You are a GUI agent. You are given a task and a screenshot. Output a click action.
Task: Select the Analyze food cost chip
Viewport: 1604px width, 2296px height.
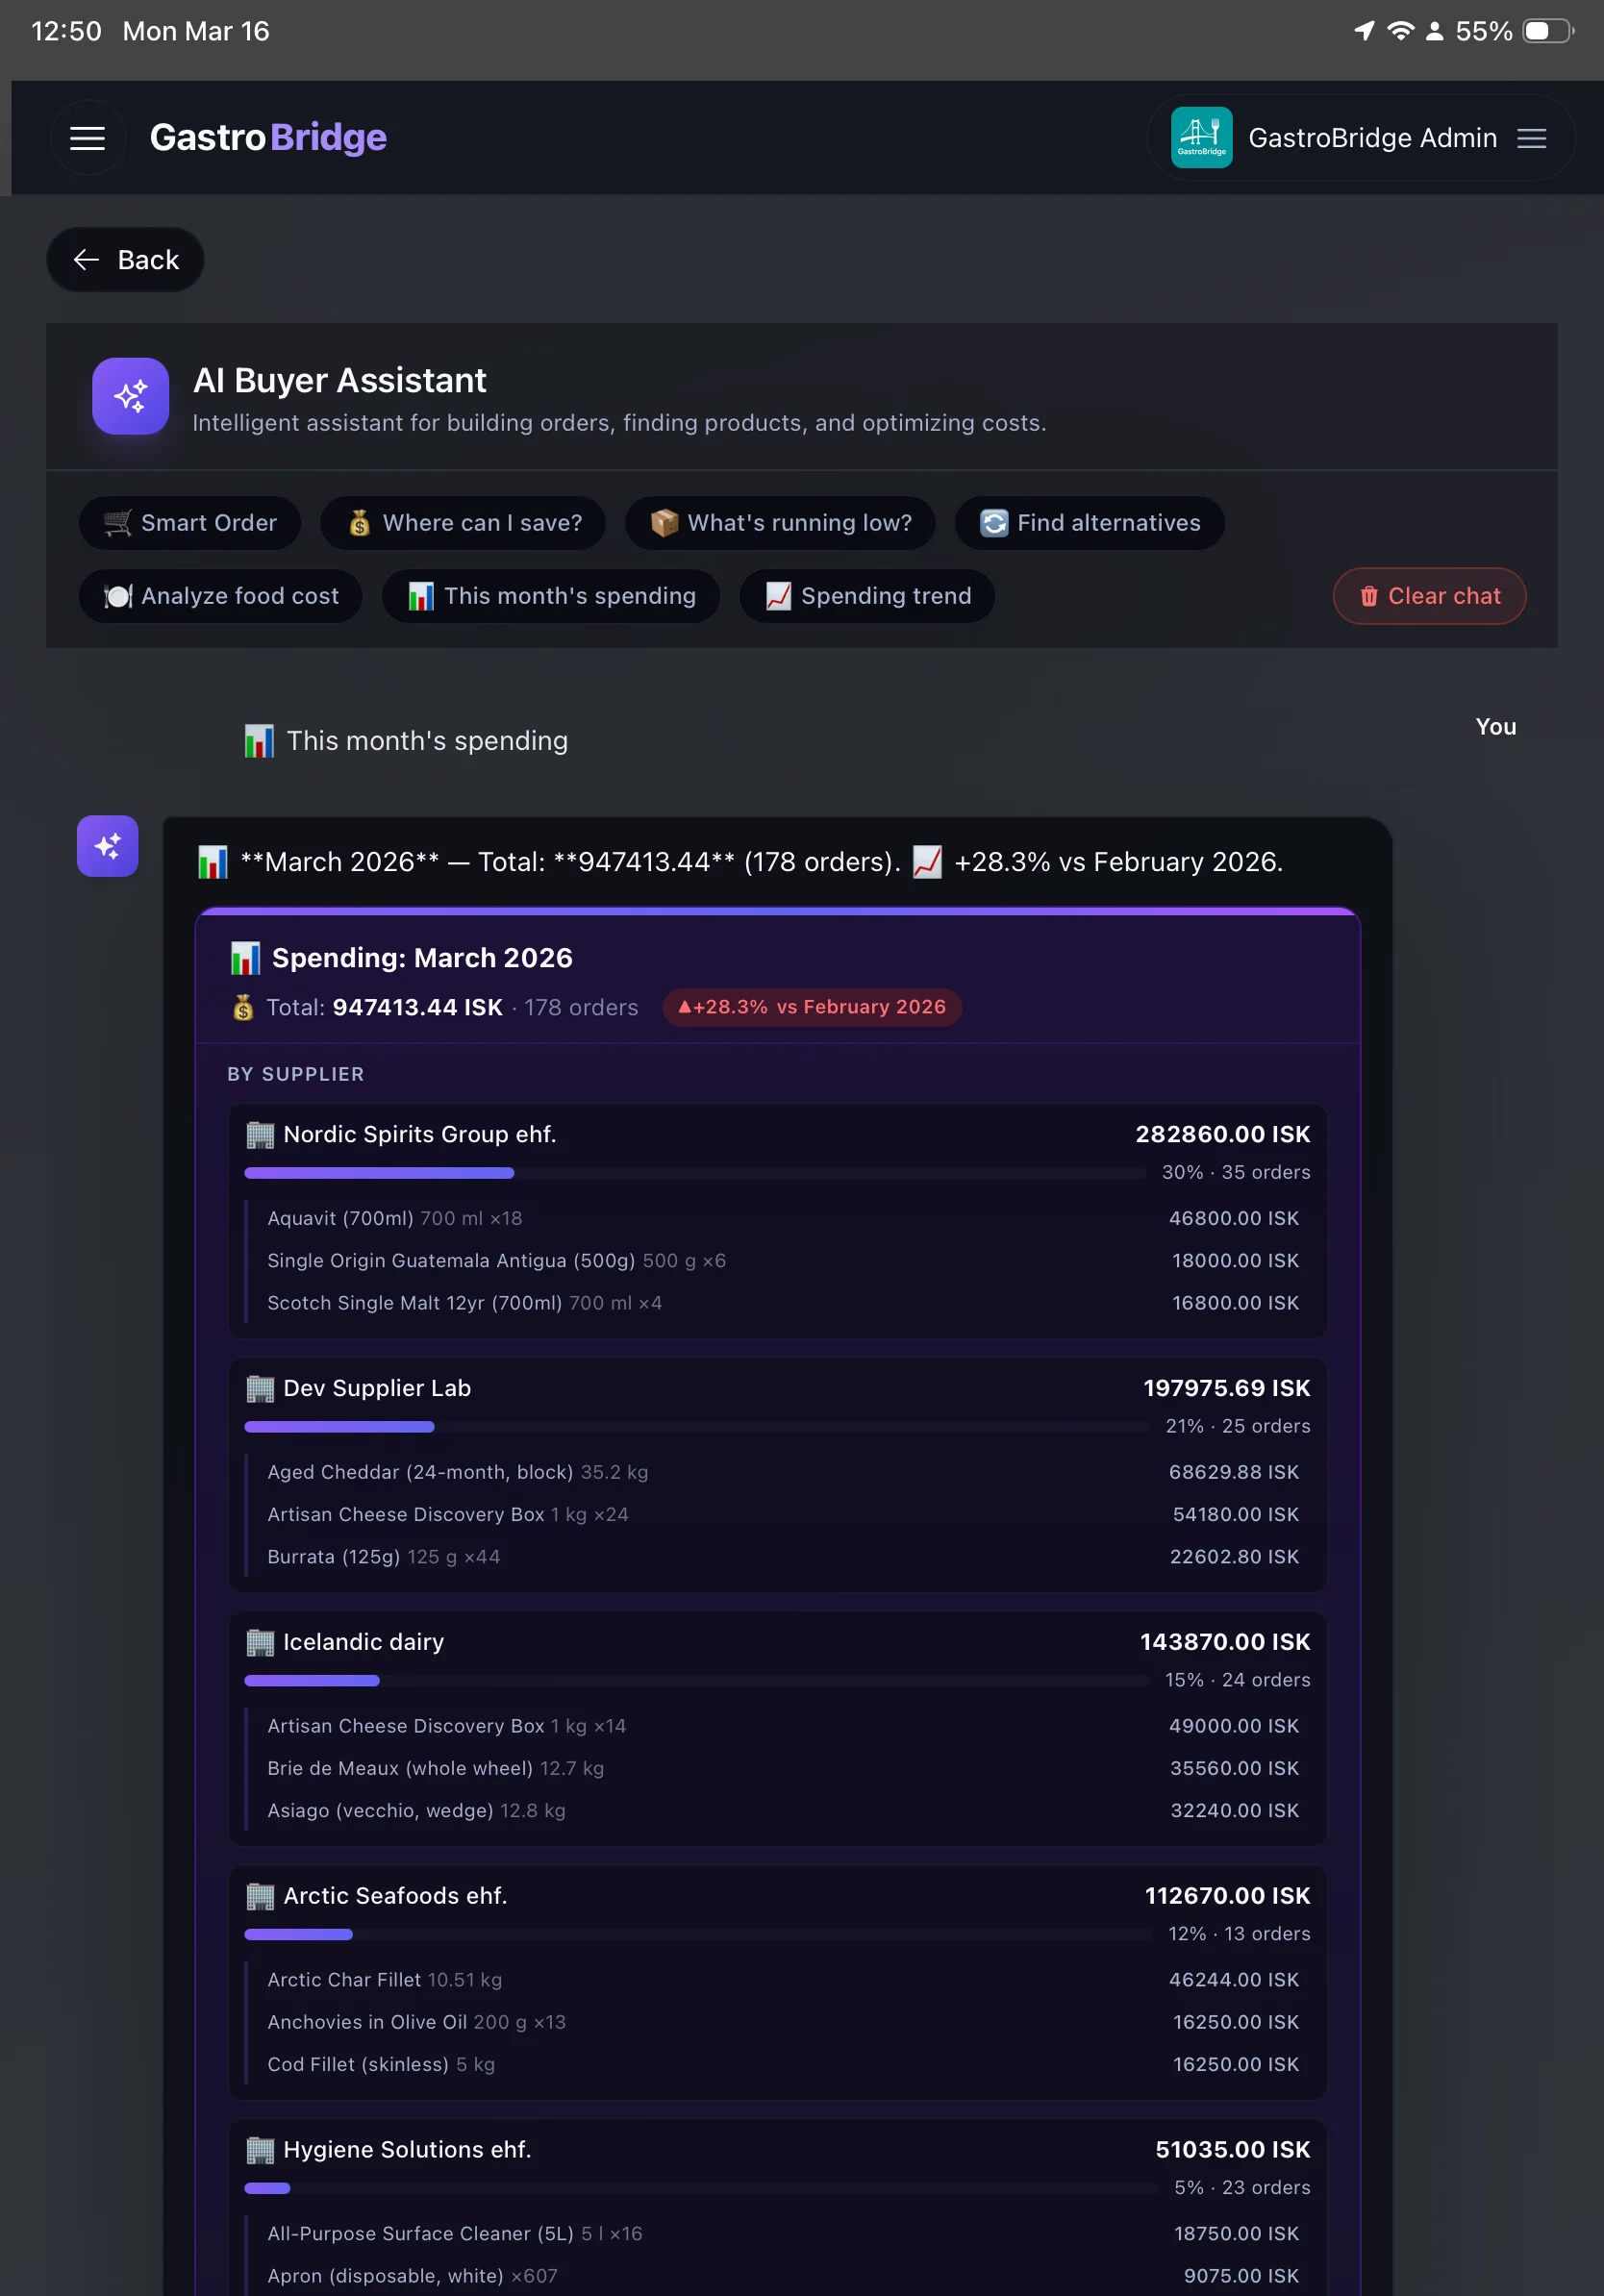coord(221,596)
